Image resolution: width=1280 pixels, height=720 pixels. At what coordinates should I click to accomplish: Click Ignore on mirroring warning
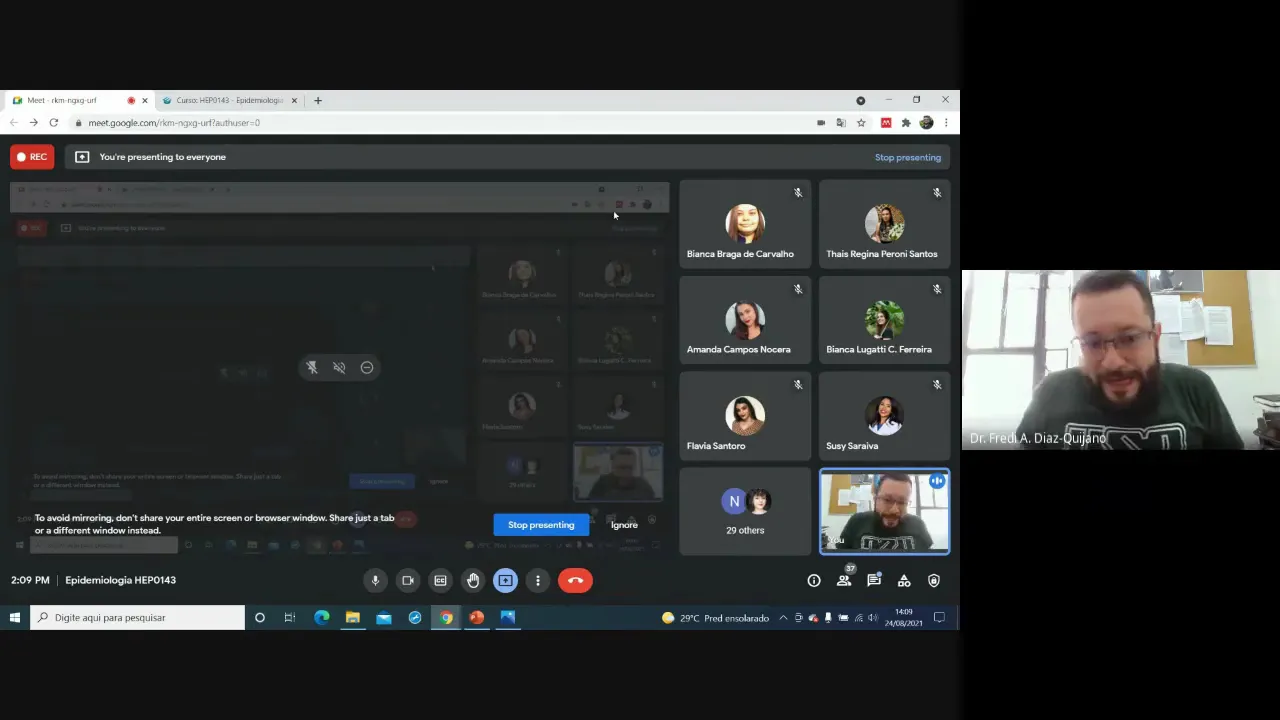pyautogui.click(x=624, y=525)
